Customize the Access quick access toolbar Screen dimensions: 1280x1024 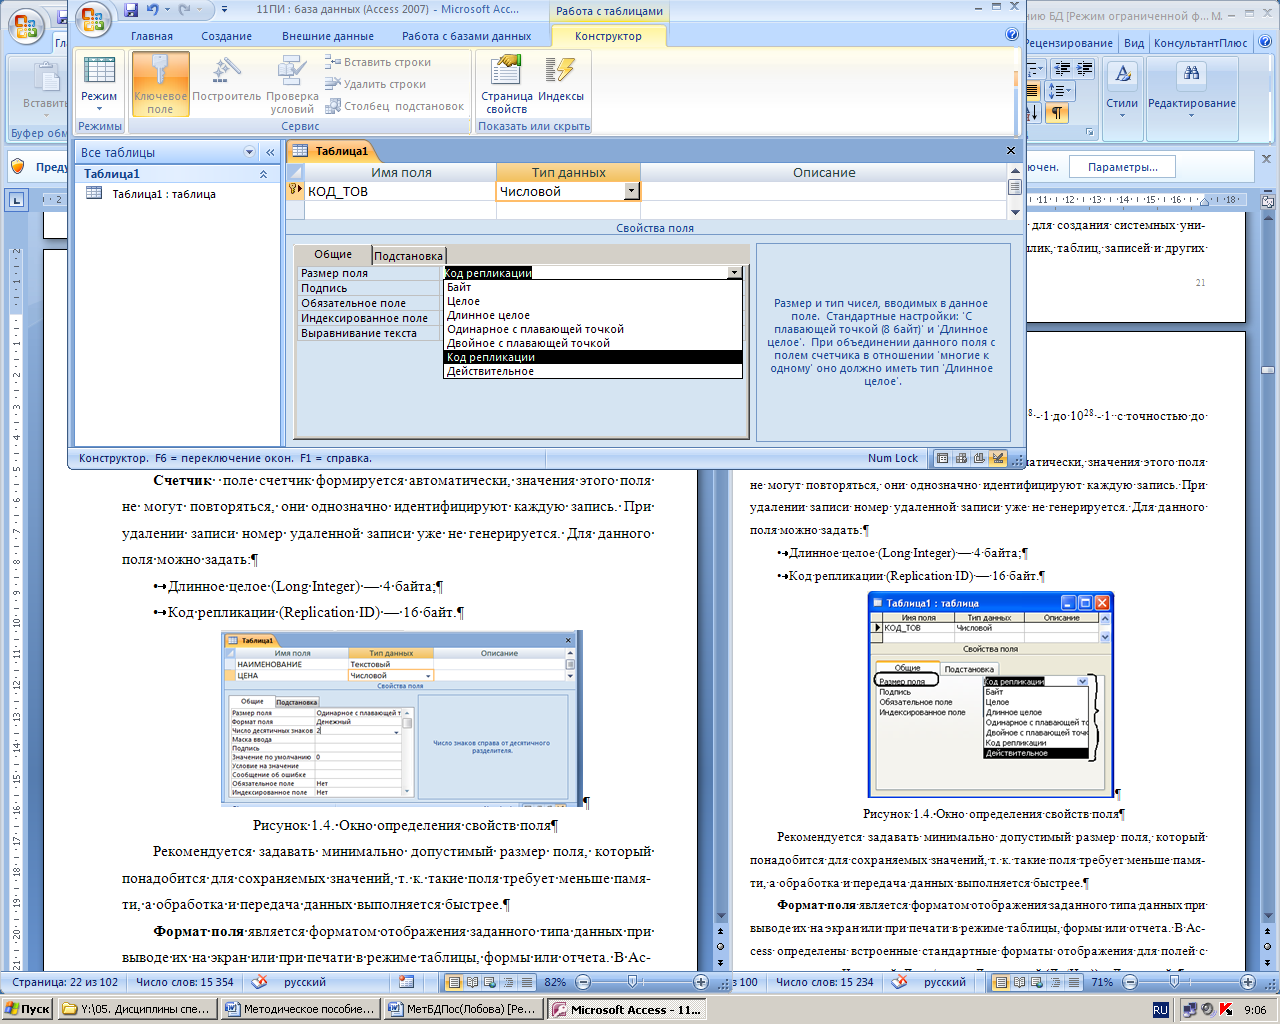pyautogui.click(x=224, y=10)
